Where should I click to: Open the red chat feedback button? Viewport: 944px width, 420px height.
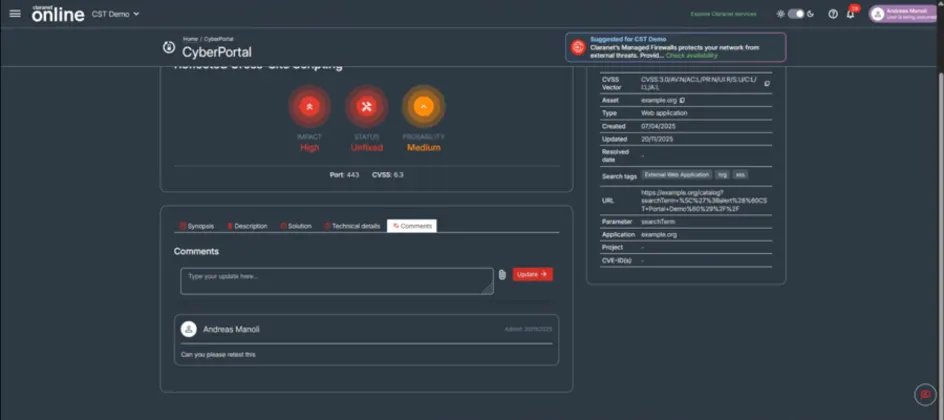(x=926, y=395)
